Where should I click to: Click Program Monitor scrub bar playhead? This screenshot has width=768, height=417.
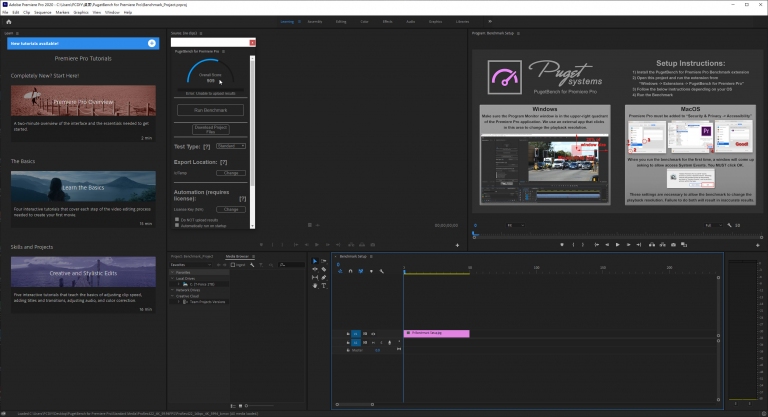pos(475,234)
